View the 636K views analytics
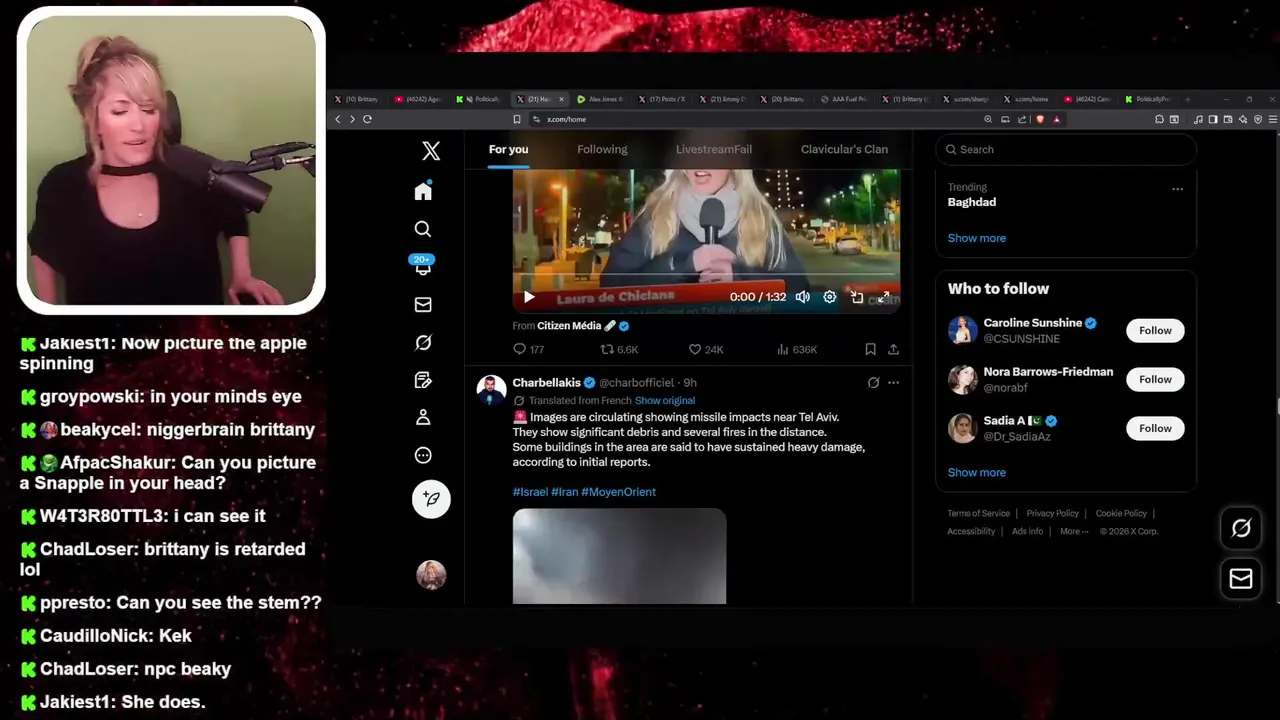Image resolution: width=1280 pixels, height=720 pixels. tap(797, 349)
